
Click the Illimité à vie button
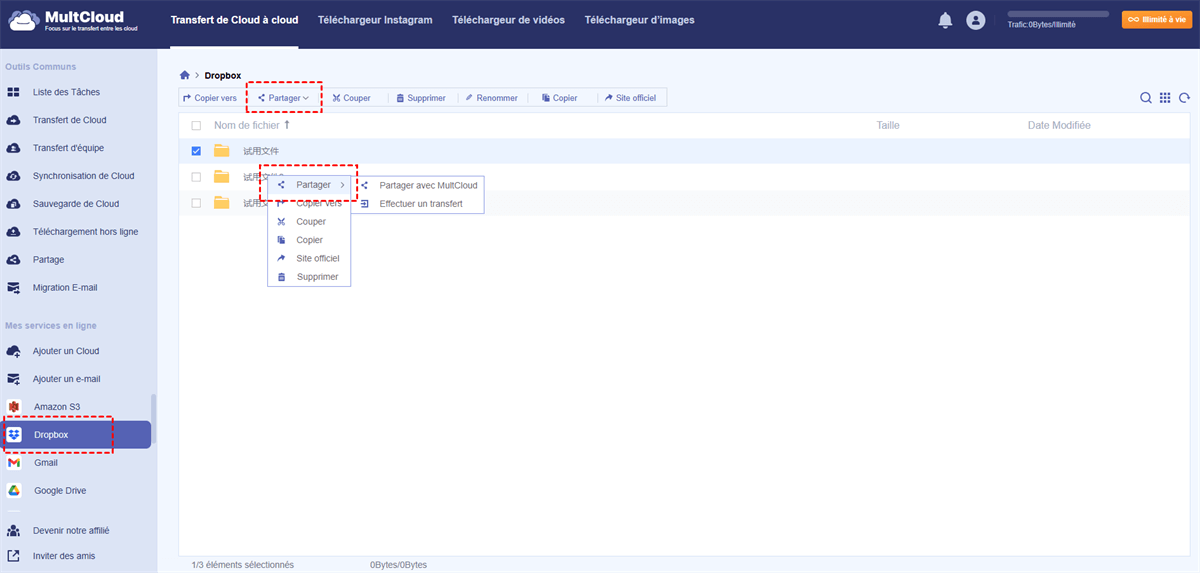coord(1157,20)
